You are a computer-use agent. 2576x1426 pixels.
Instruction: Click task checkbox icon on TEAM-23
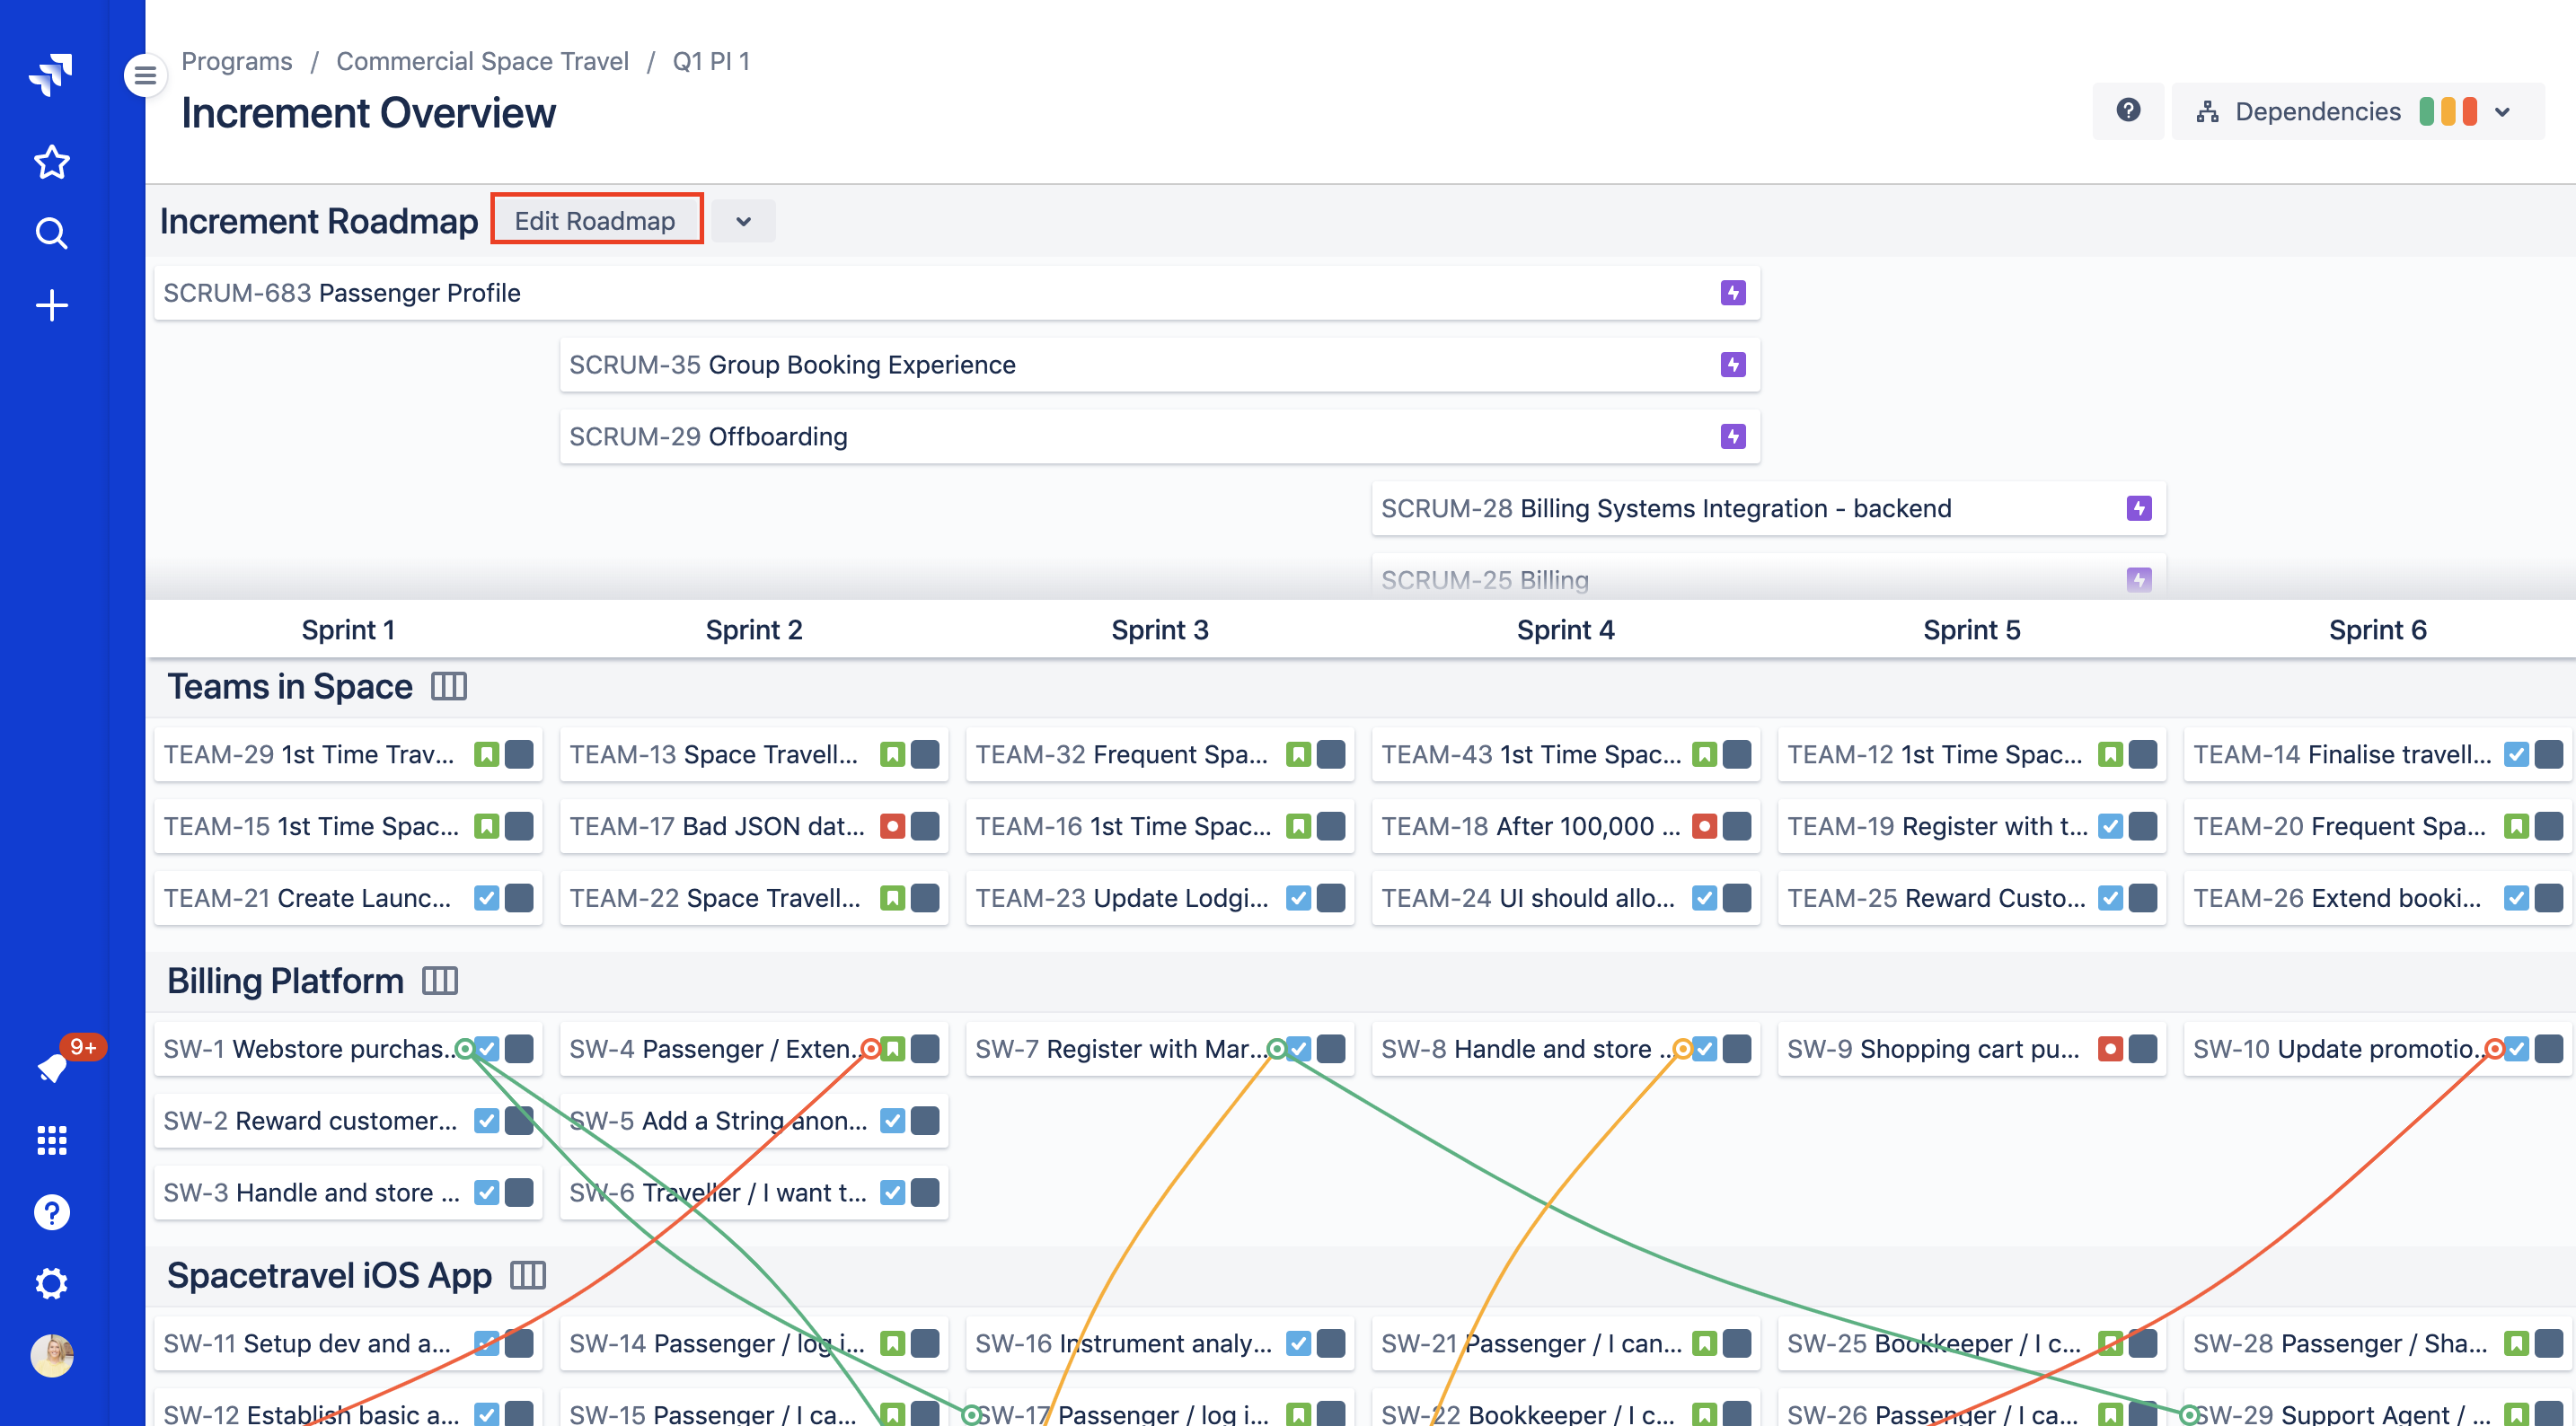(1298, 898)
